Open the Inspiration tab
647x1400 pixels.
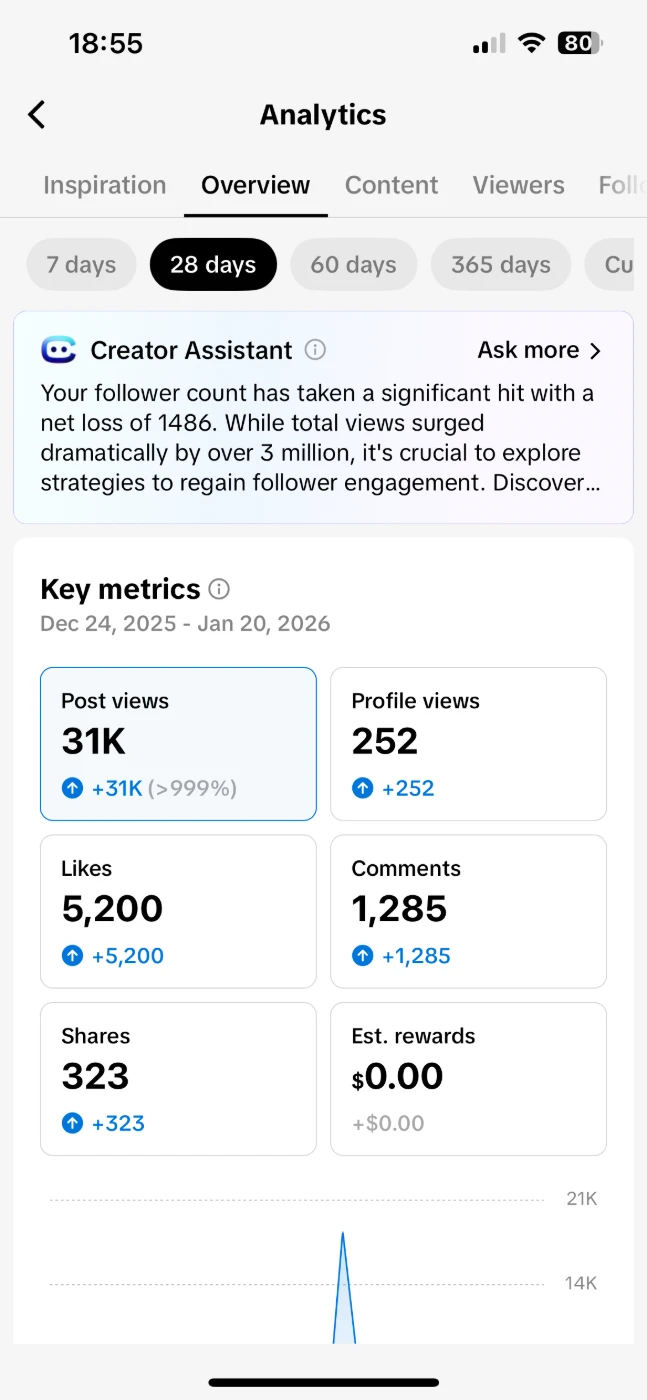104,185
